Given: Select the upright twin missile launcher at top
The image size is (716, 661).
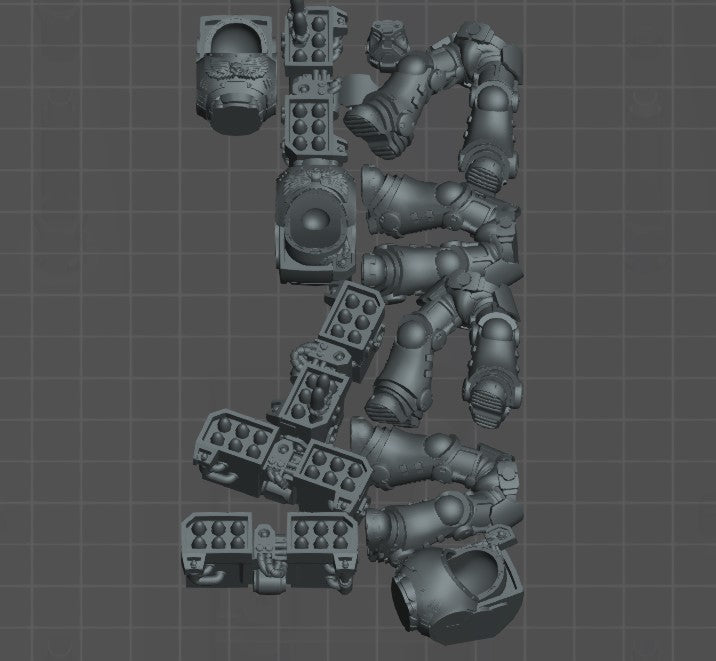Looking at the screenshot, I should (x=314, y=82).
